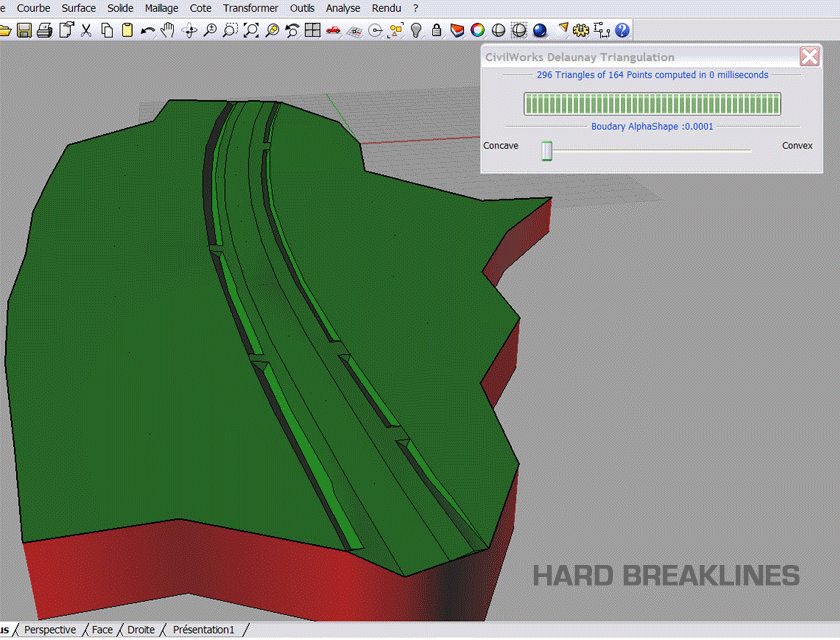
Task: Activate the Zoom Extents tool
Action: 251,30
